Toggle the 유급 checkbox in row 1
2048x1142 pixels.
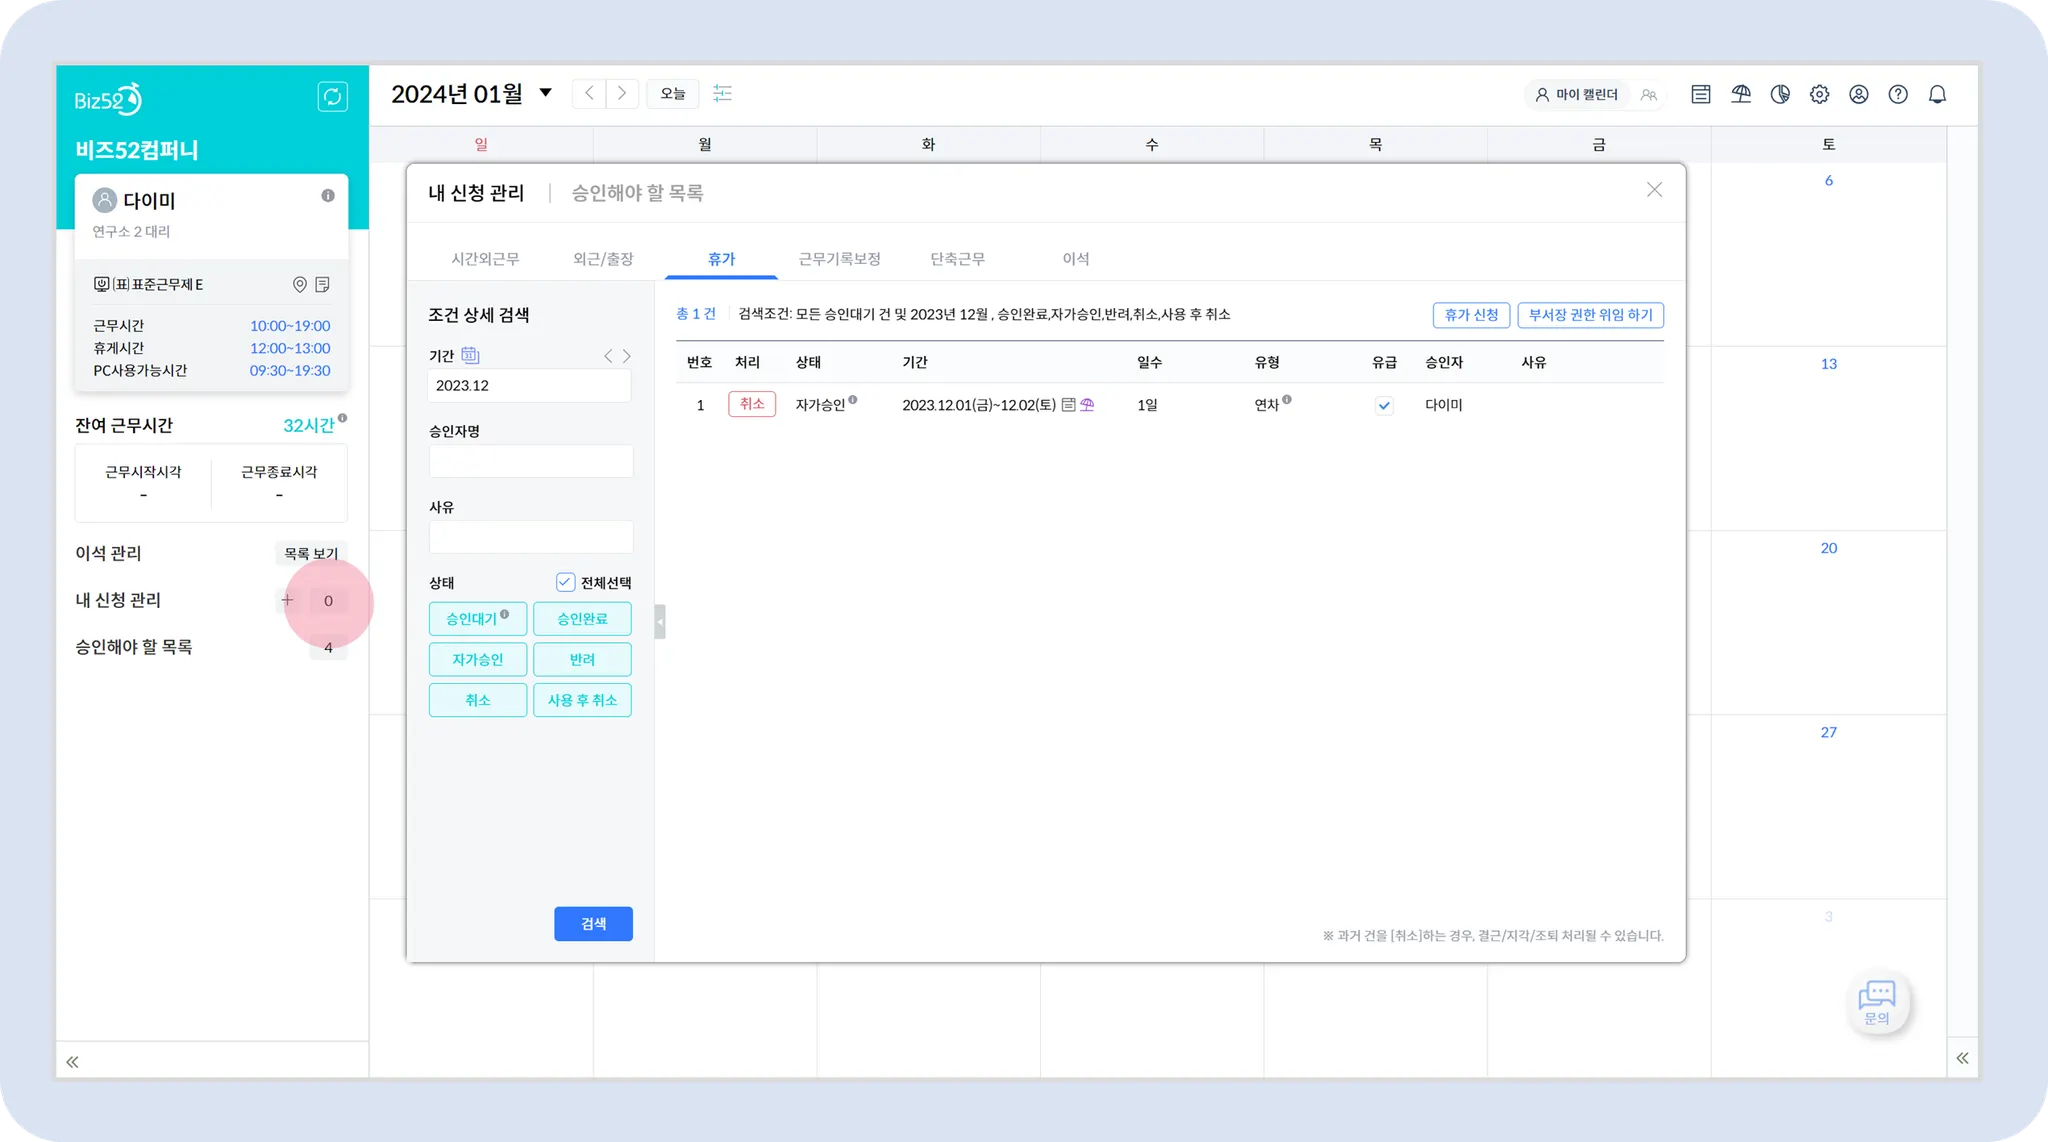(1383, 405)
